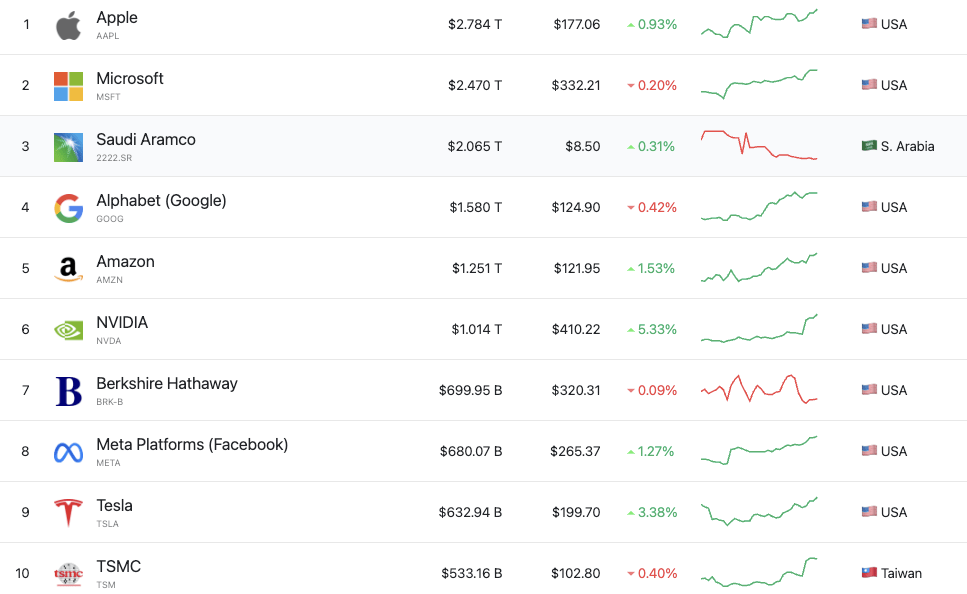Click Saudi Aramco's red price sparkline
The image size is (967, 594).
(759, 146)
